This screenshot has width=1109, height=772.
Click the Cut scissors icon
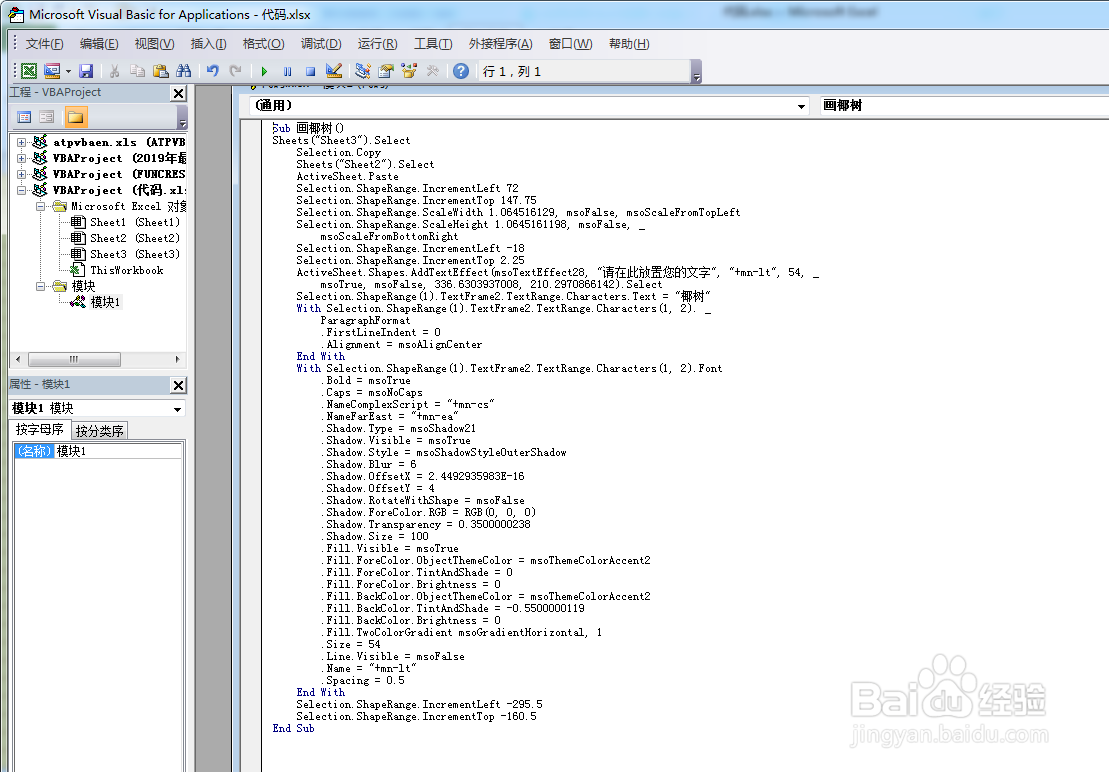tap(114, 71)
